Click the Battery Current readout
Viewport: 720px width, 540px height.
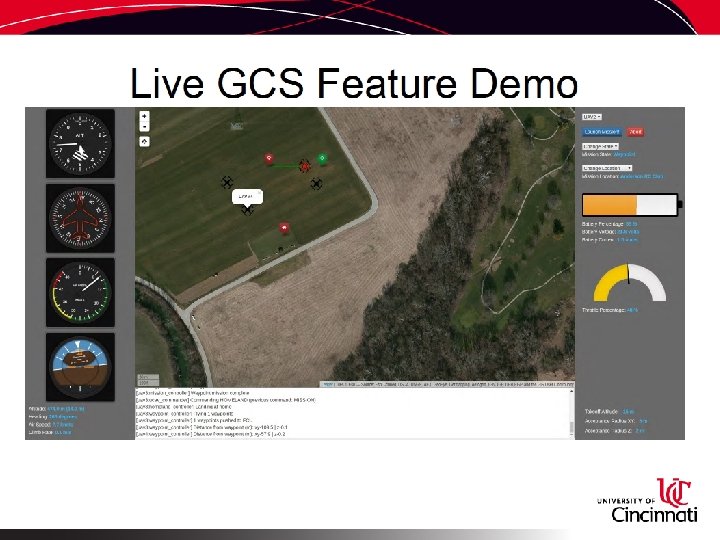[609, 240]
